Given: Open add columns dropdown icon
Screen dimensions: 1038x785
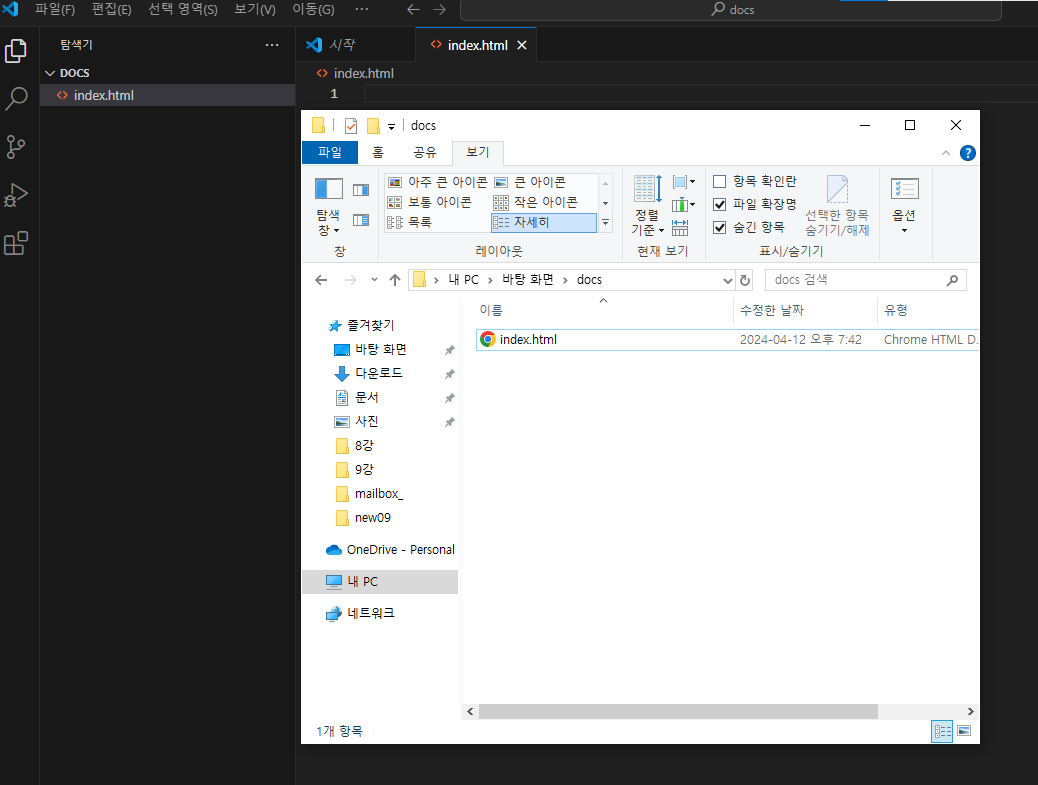Looking at the screenshot, I should (x=684, y=205).
